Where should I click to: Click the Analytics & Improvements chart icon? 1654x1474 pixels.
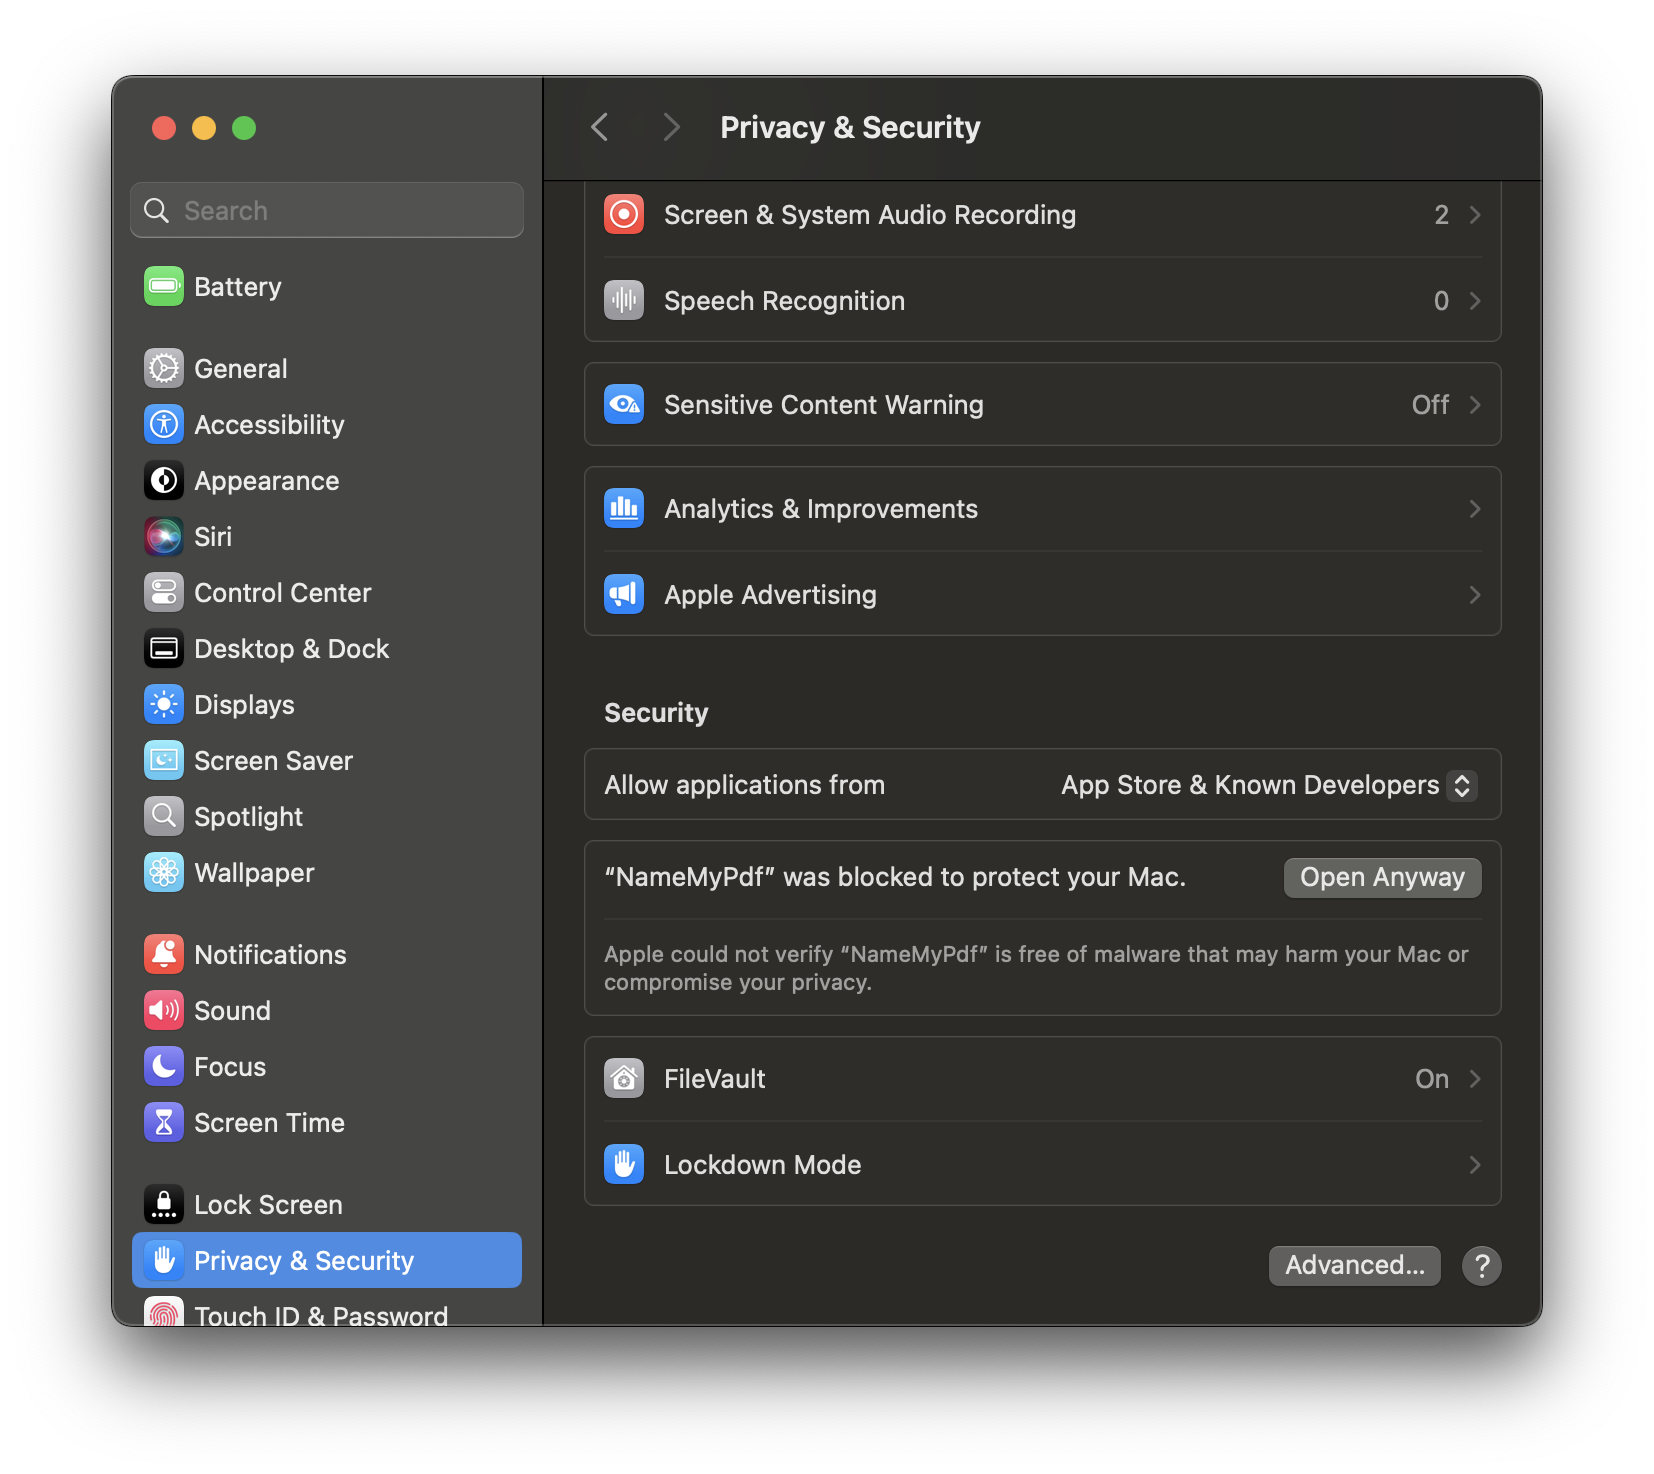pyautogui.click(x=623, y=508)
